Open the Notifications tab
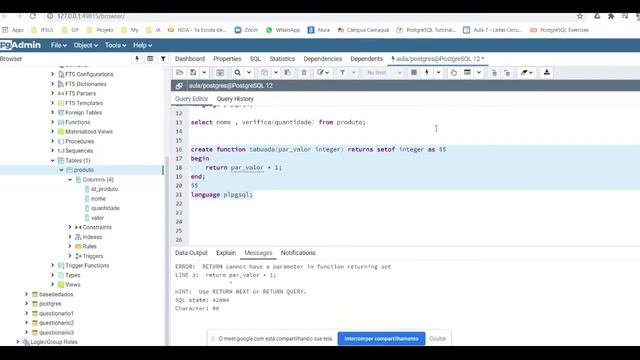The width and height of the screenshot is (640, 360). pos(298,253)
